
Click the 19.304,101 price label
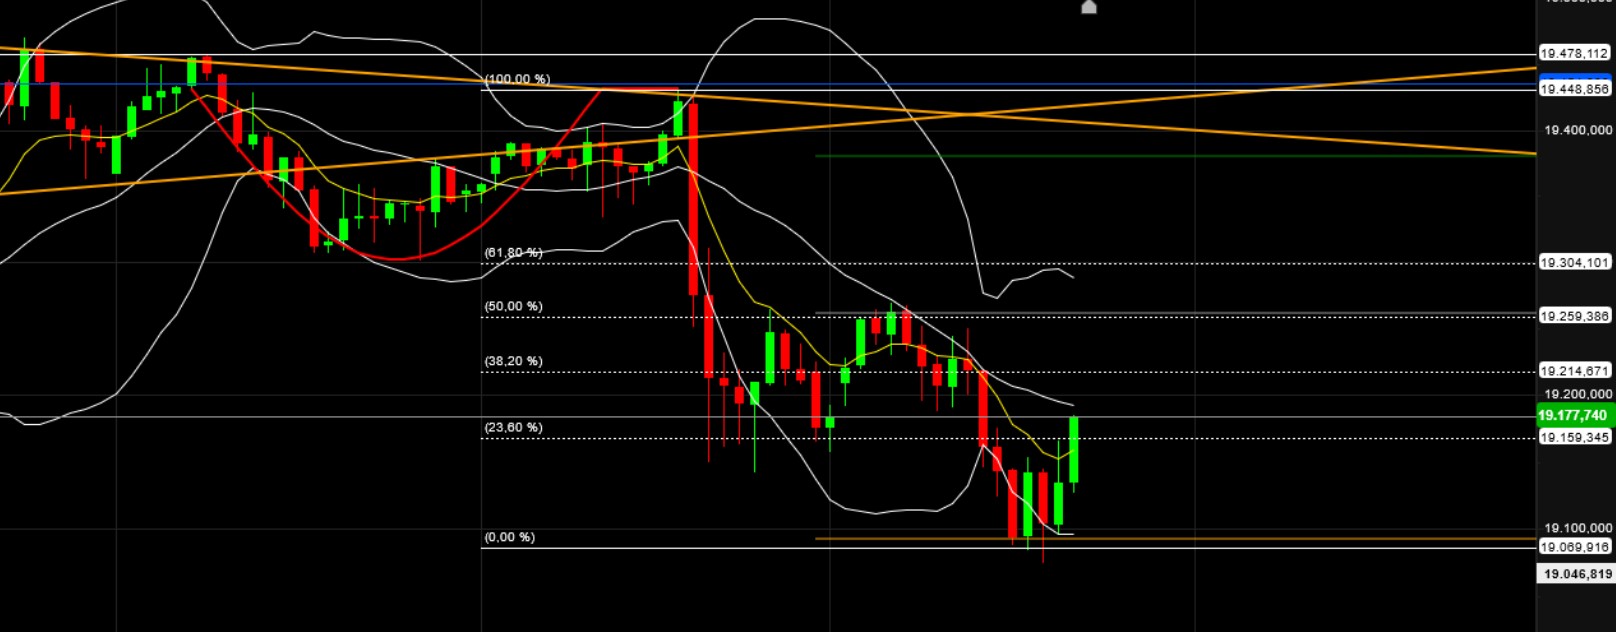click(x=1574, y=262)
